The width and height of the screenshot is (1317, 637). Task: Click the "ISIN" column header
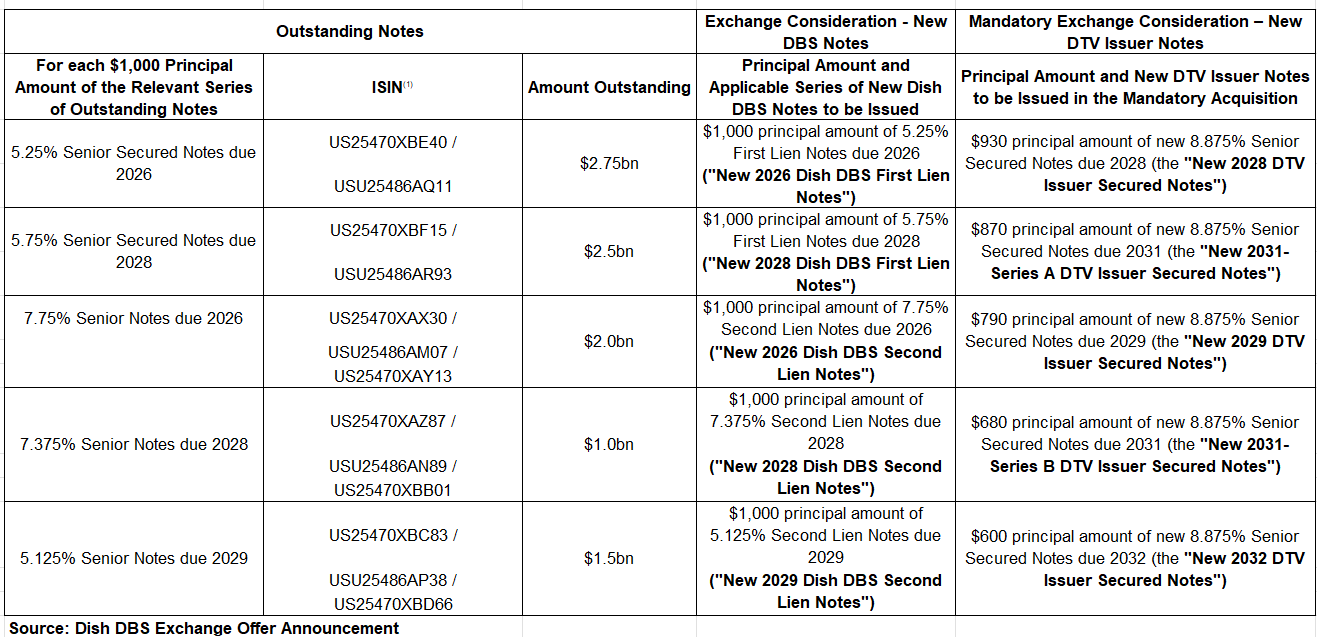click(393, 87)
